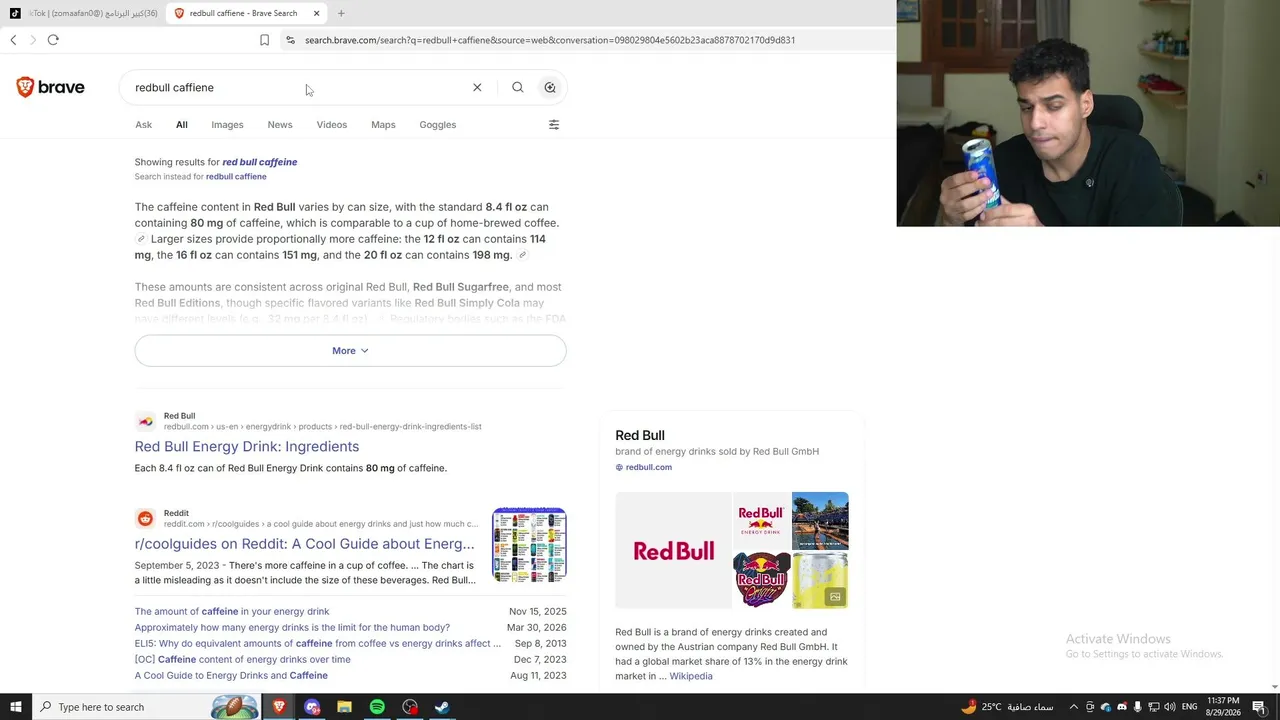
Task: Click the Reddit favicon icon
Action: tap(145, 518)
